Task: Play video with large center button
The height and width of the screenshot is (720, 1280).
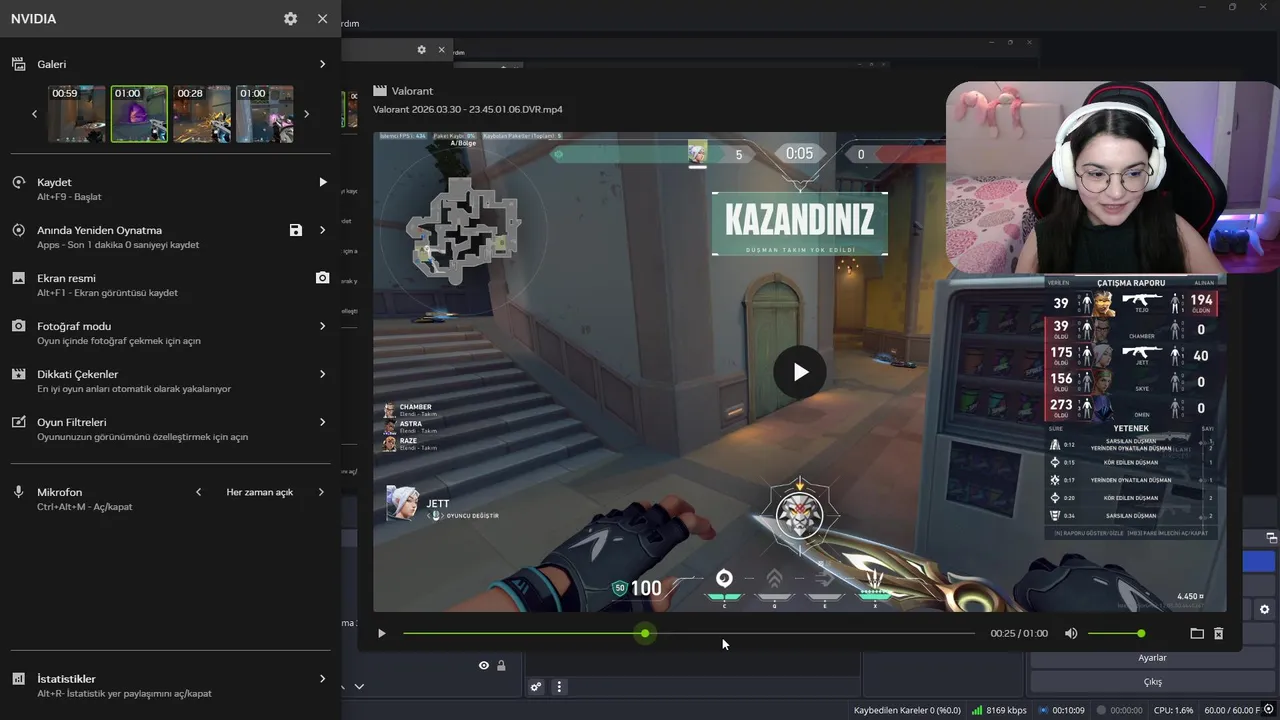Action: (800, 372)
